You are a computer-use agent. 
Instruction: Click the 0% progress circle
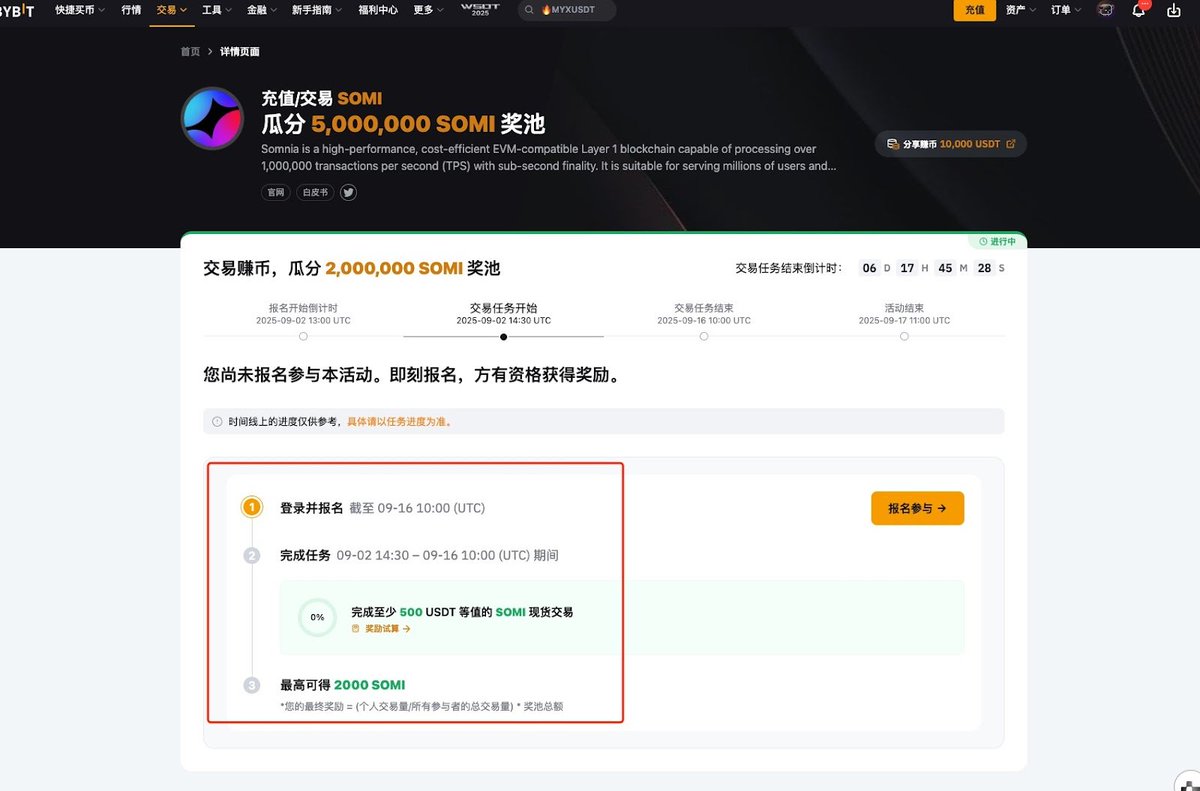click(317, 617)
